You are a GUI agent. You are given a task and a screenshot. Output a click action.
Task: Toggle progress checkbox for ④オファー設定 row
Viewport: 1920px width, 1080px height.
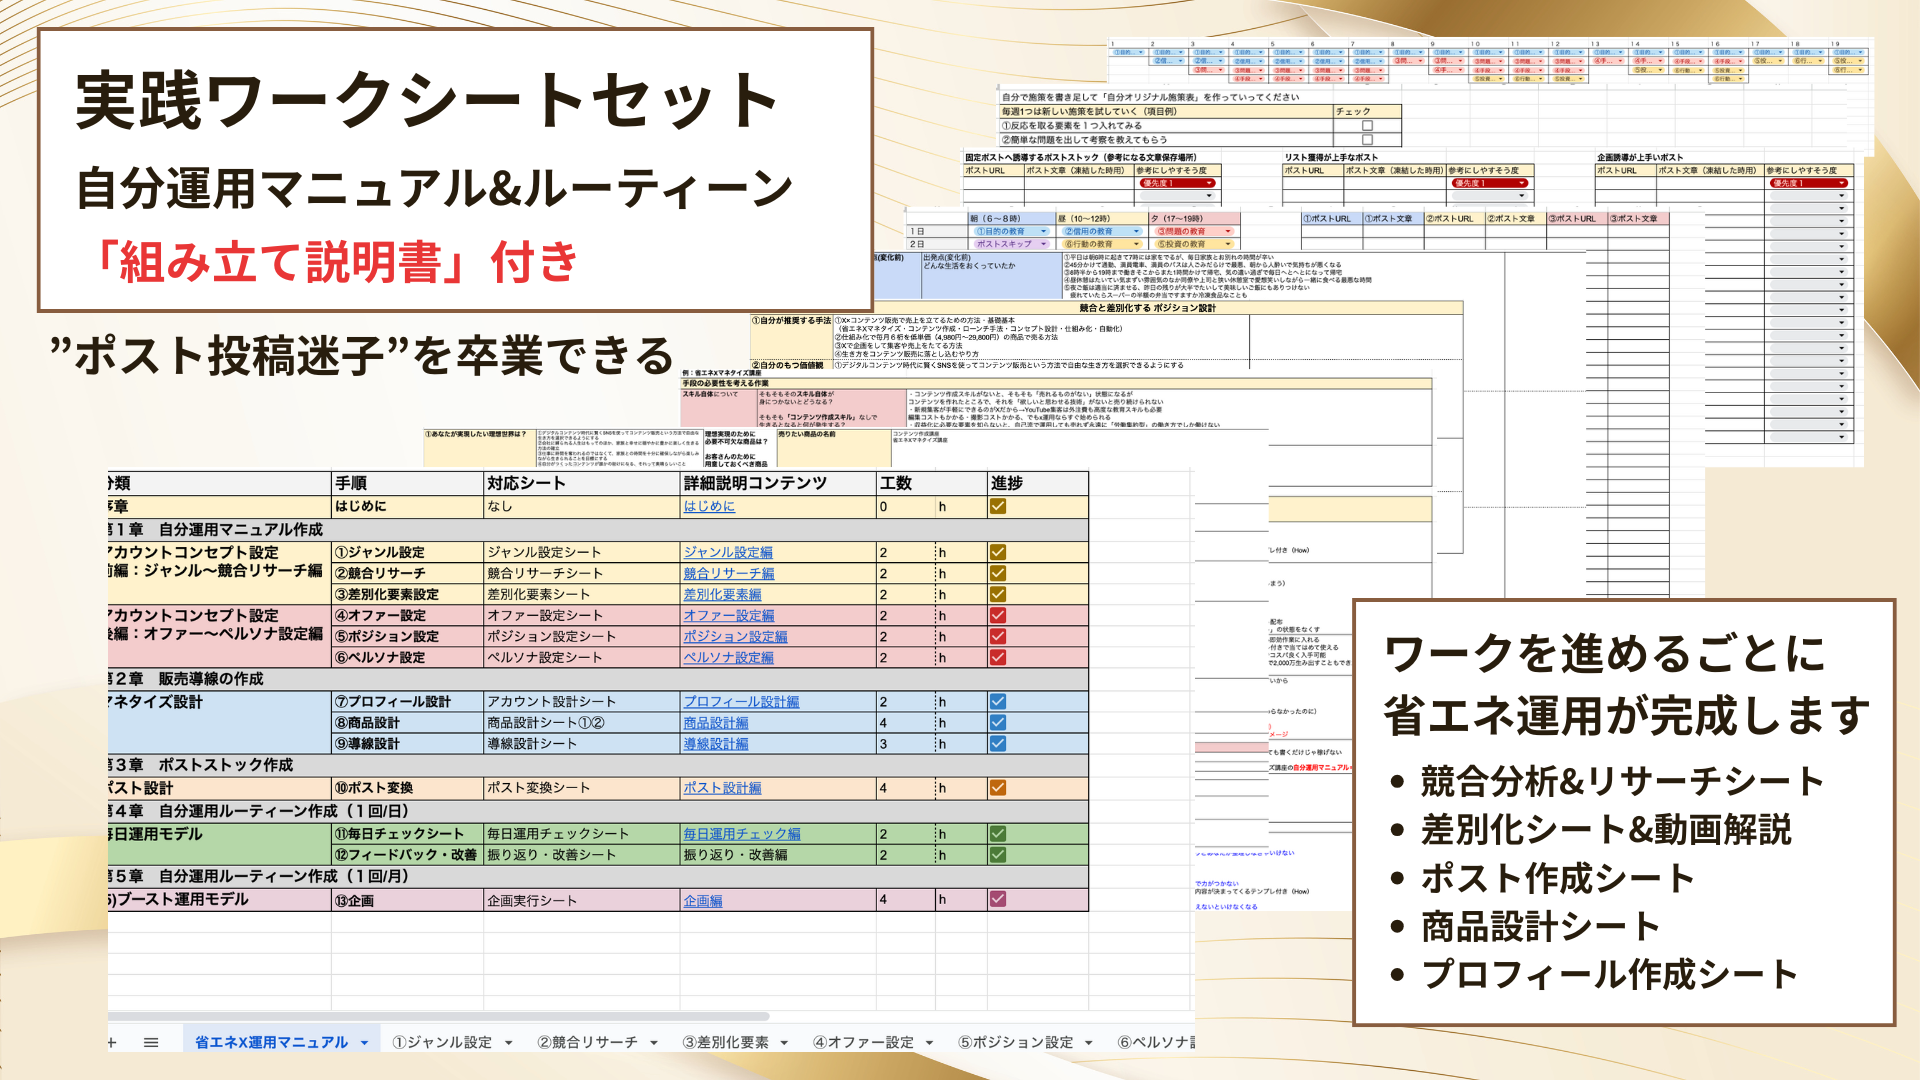point(998,615)
